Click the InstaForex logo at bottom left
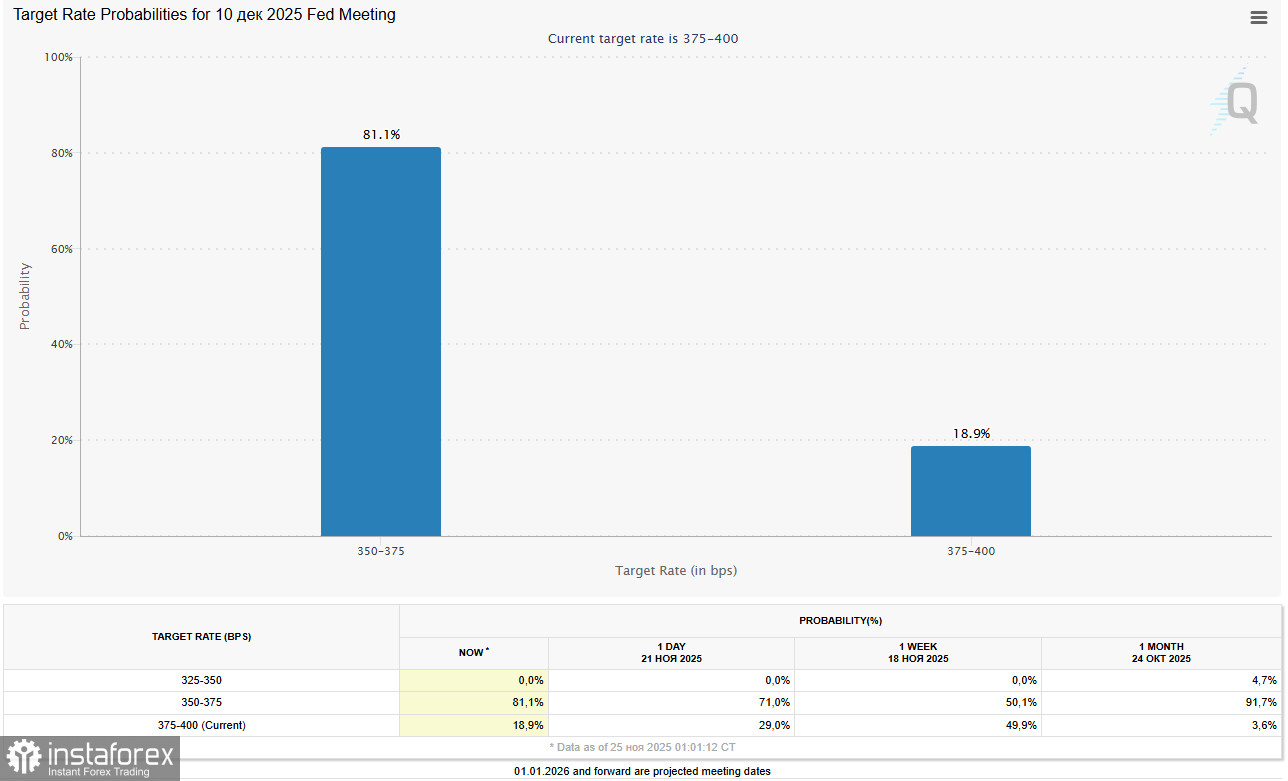This screenshot has height=781, width=1288. (x=90, y=758)
